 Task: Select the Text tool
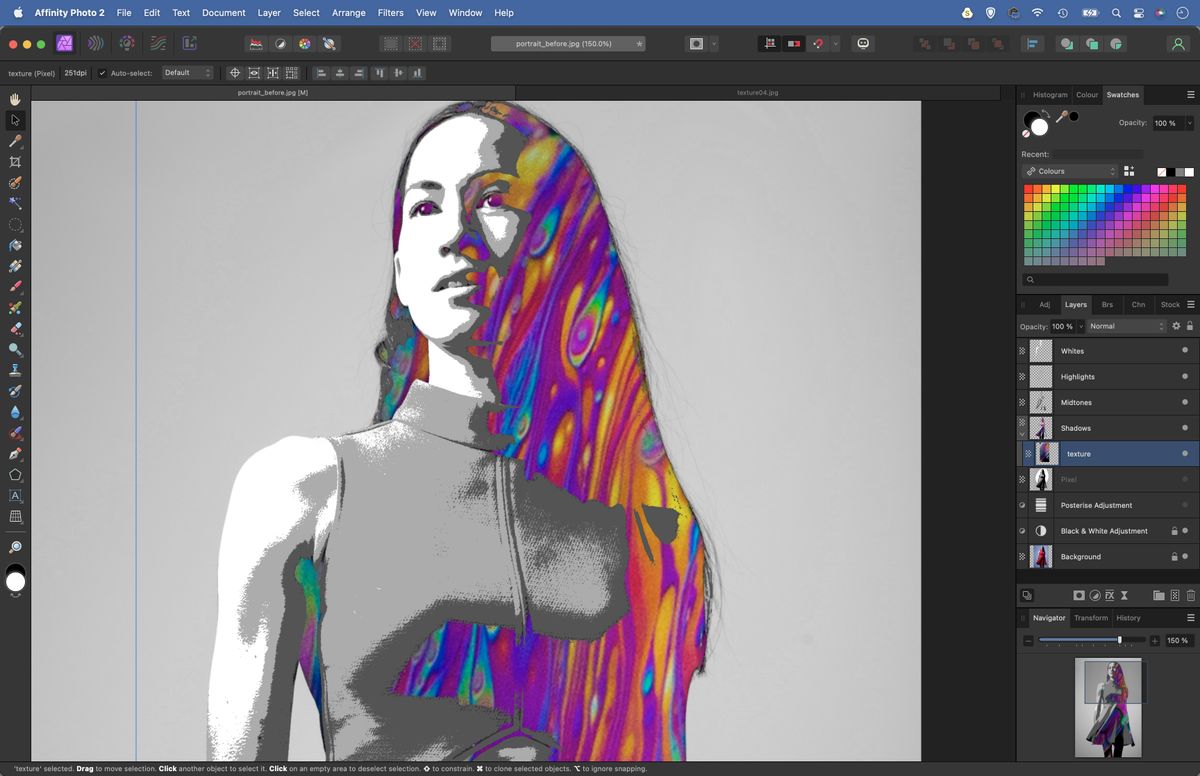coord(14,495)
